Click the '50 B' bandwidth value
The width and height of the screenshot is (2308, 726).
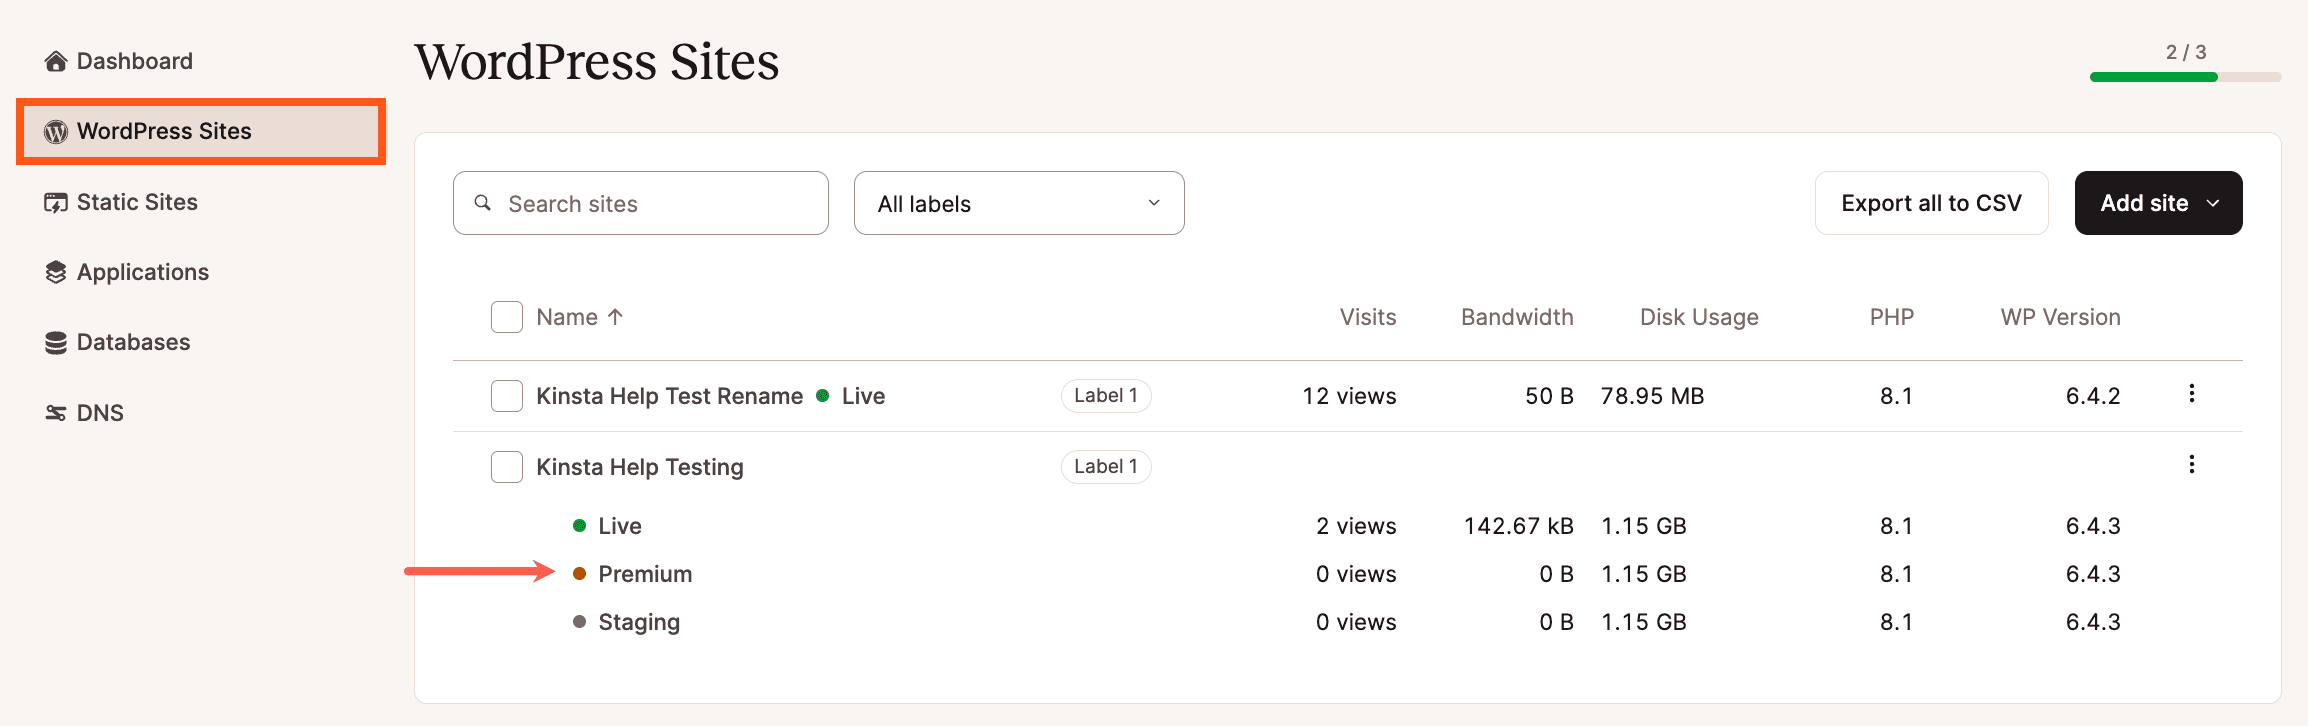pyautogui.click(x=1549, y=396)
